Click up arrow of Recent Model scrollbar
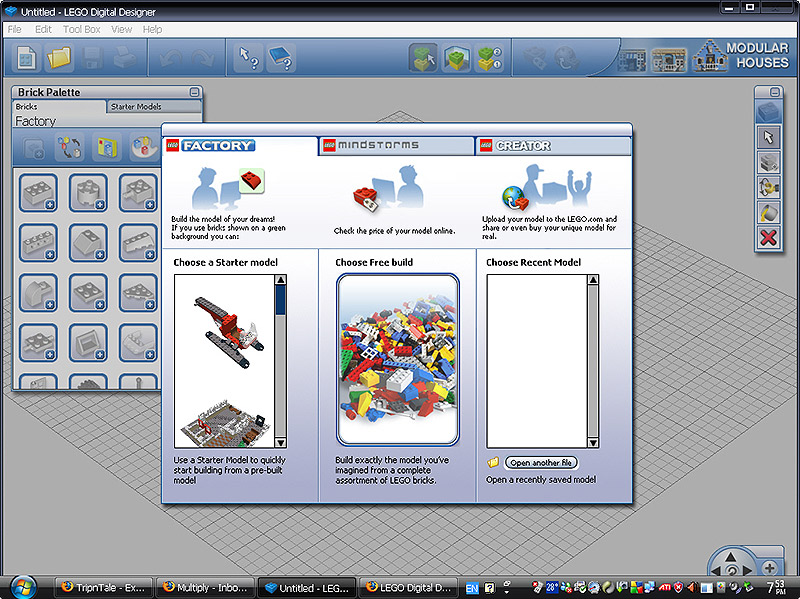This screenshot has width=800, height=599. [593, 280]
